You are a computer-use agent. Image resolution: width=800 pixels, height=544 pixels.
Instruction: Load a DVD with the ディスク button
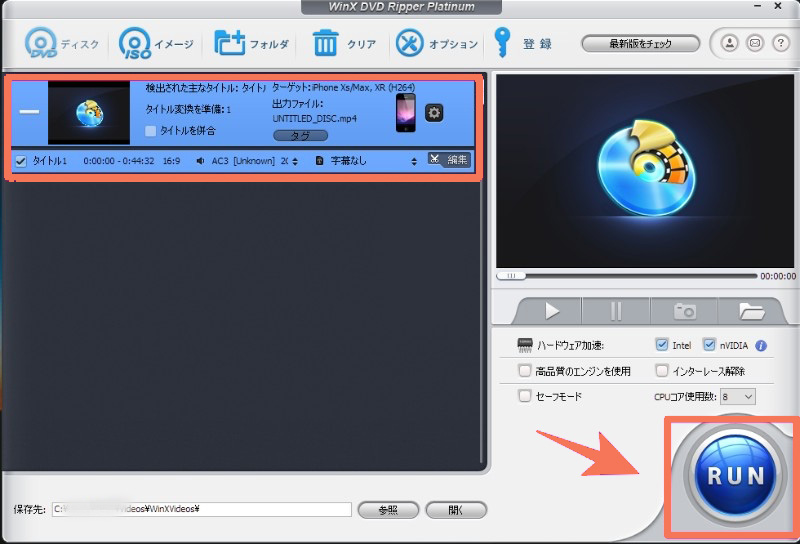(61, 44)
